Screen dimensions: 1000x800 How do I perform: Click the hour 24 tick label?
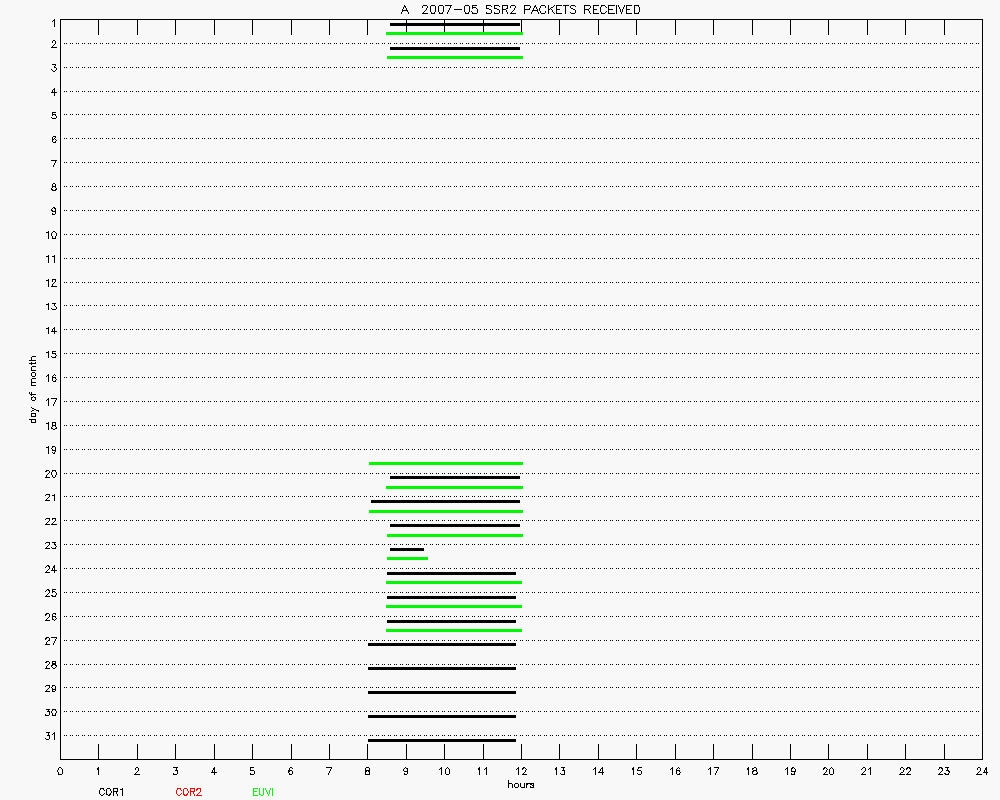point(982,771)
